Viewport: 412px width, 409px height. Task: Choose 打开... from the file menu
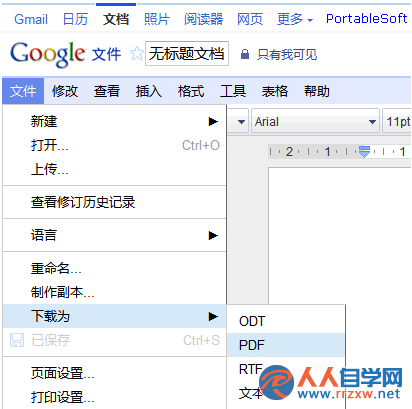114,145
